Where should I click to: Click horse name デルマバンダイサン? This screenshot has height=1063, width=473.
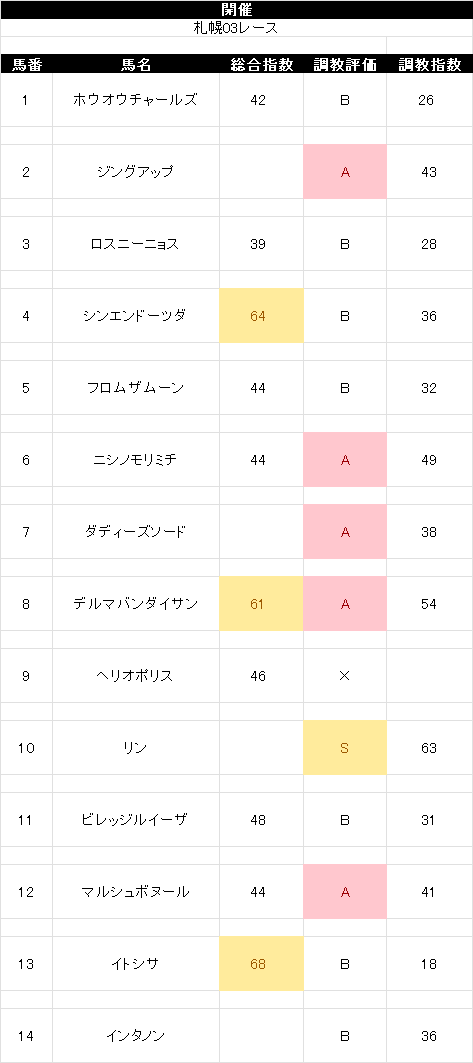tap(136, 603)
